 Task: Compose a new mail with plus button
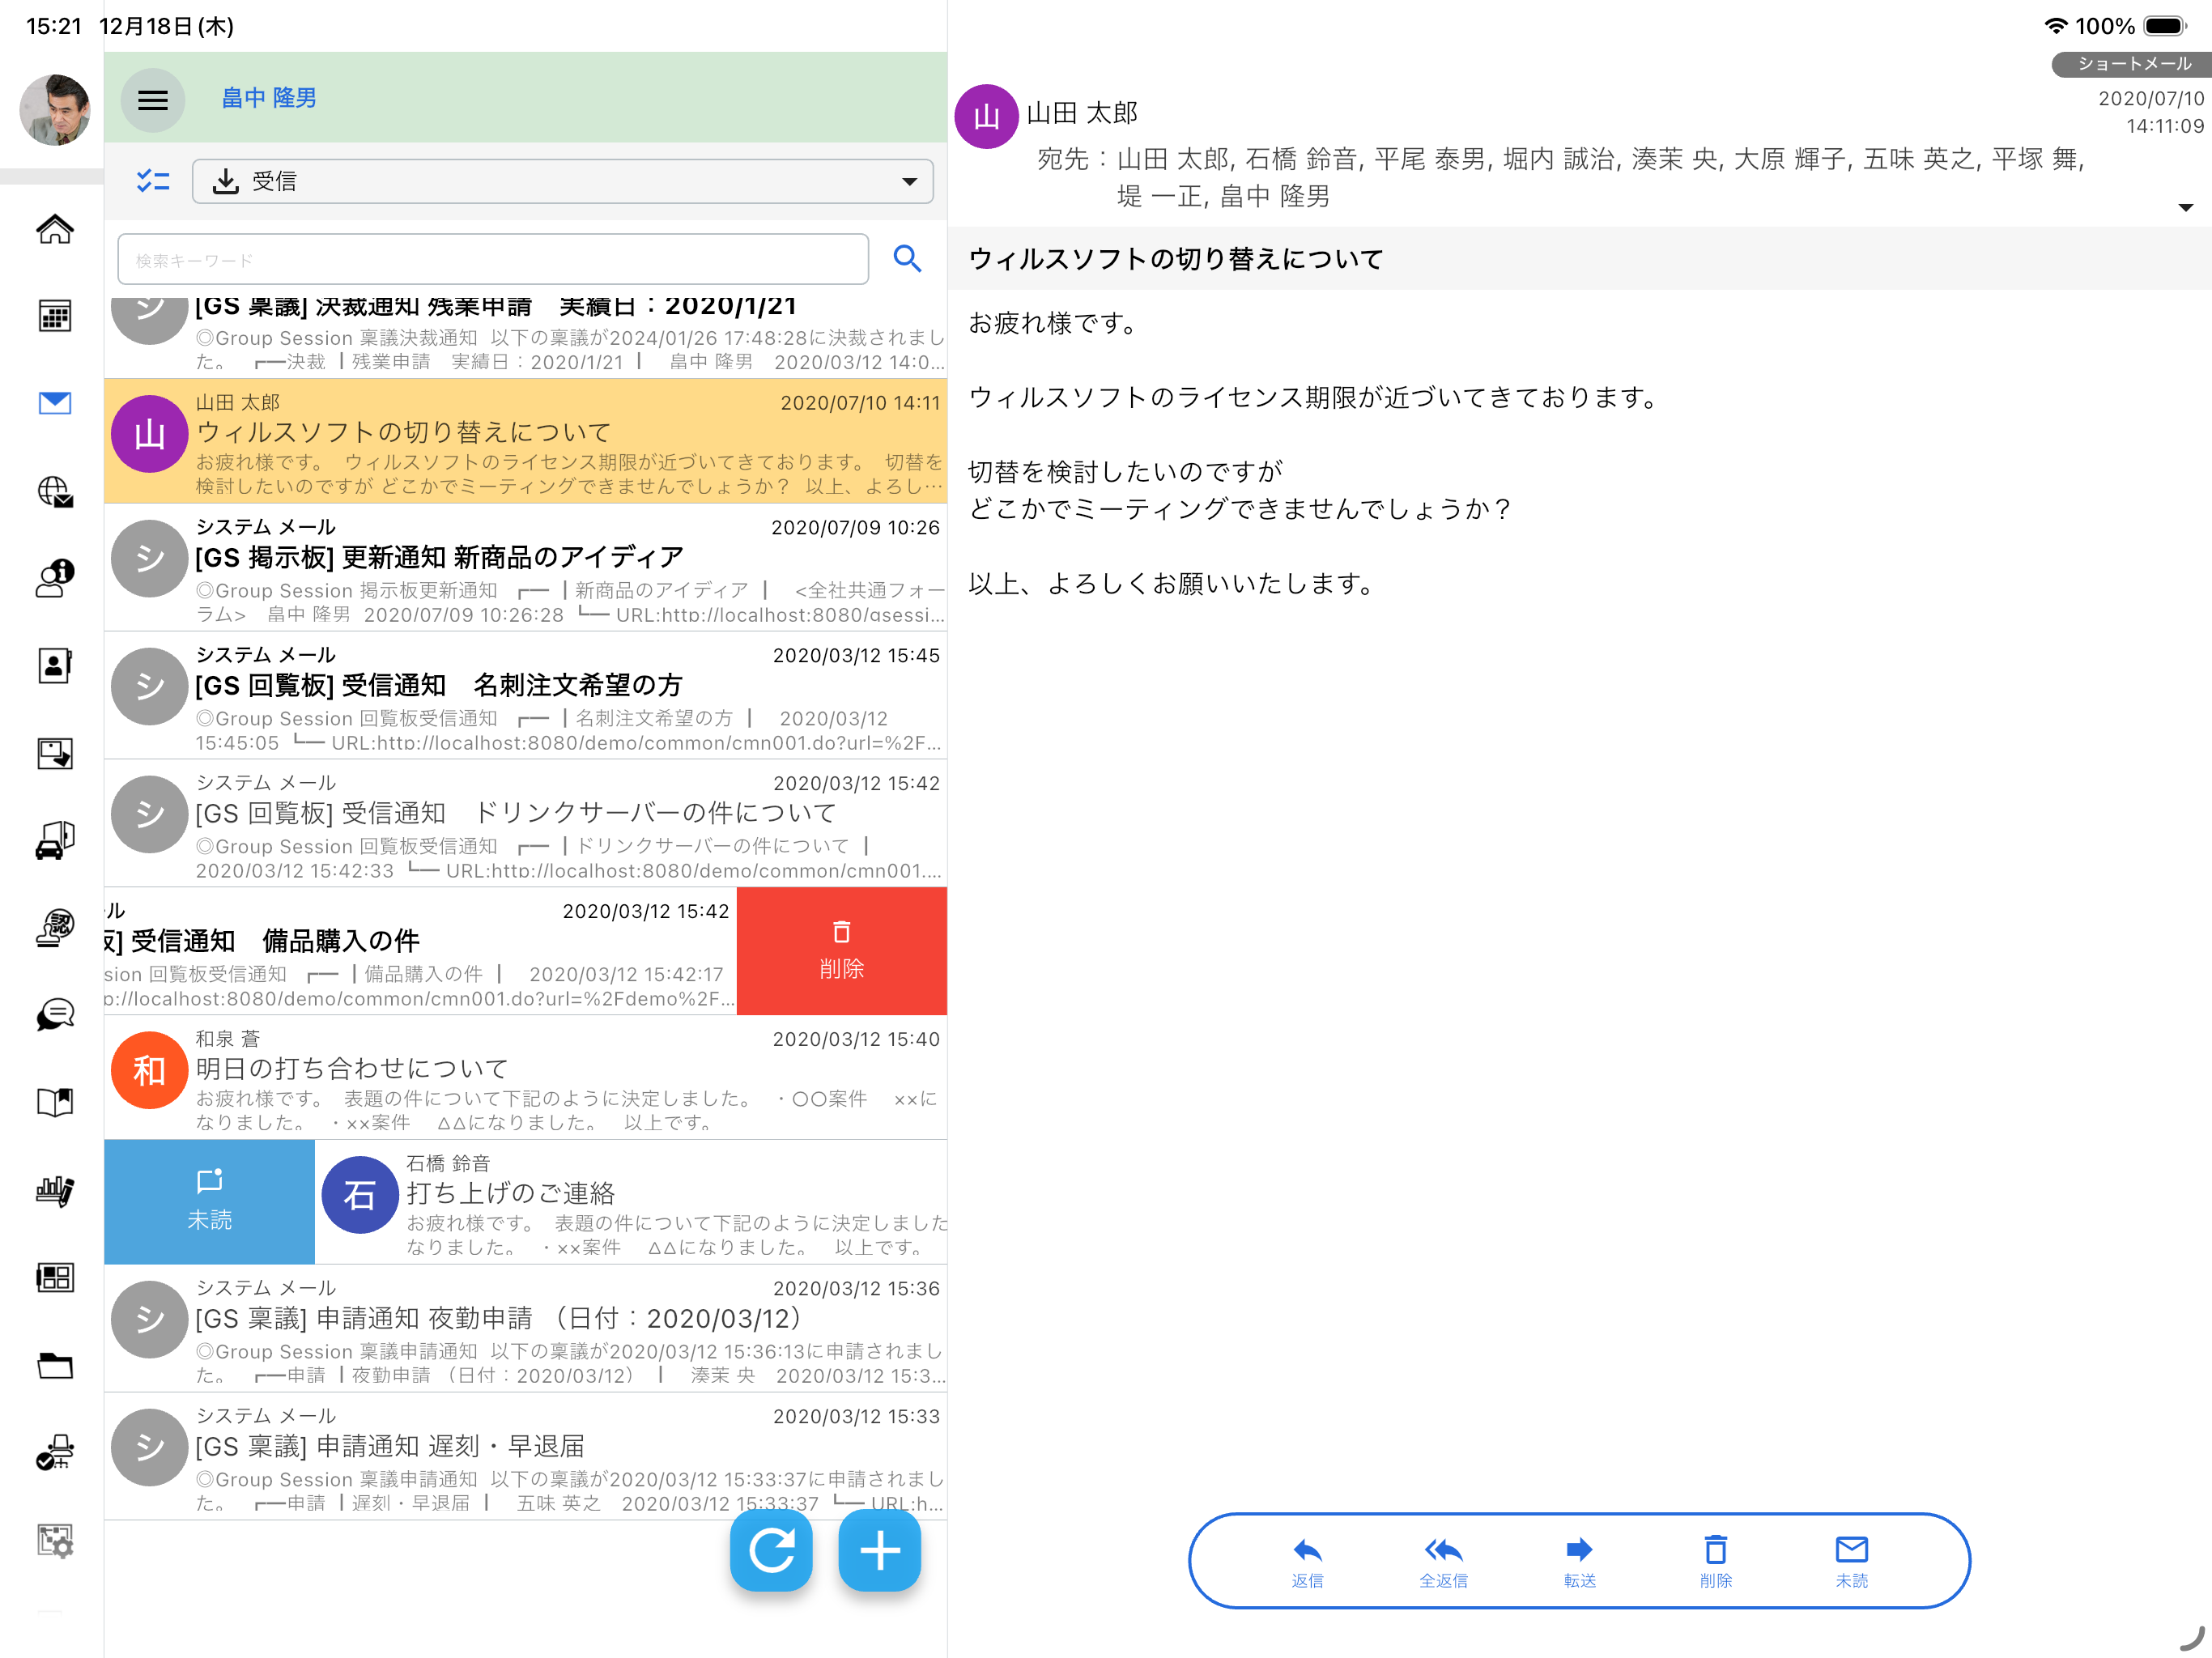pos(879,1551)
